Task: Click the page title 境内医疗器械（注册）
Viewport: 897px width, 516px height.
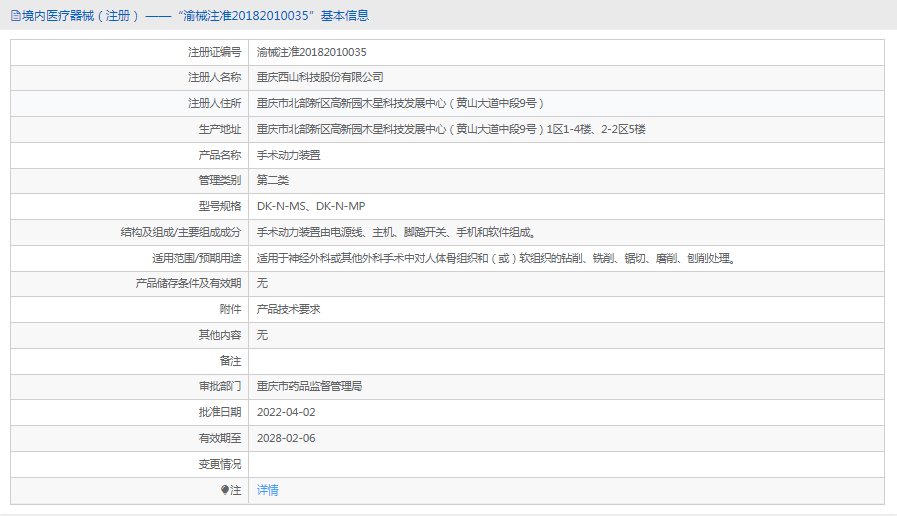Action: click(80, 16)
